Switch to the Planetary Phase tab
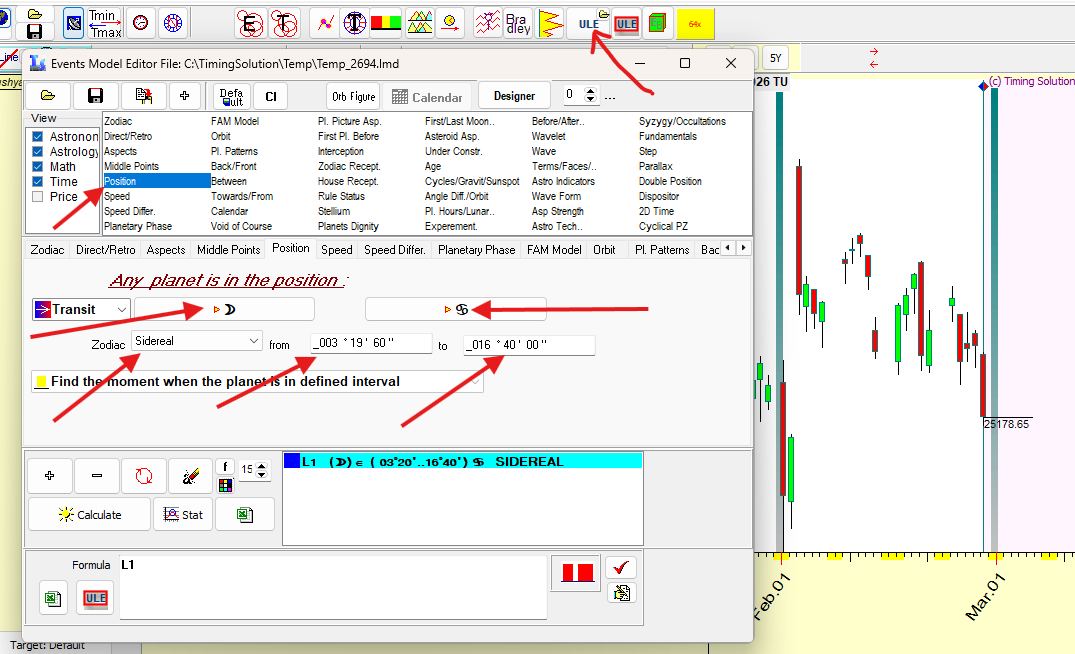This screenshot has height=654, width=1075. (477, 250)
